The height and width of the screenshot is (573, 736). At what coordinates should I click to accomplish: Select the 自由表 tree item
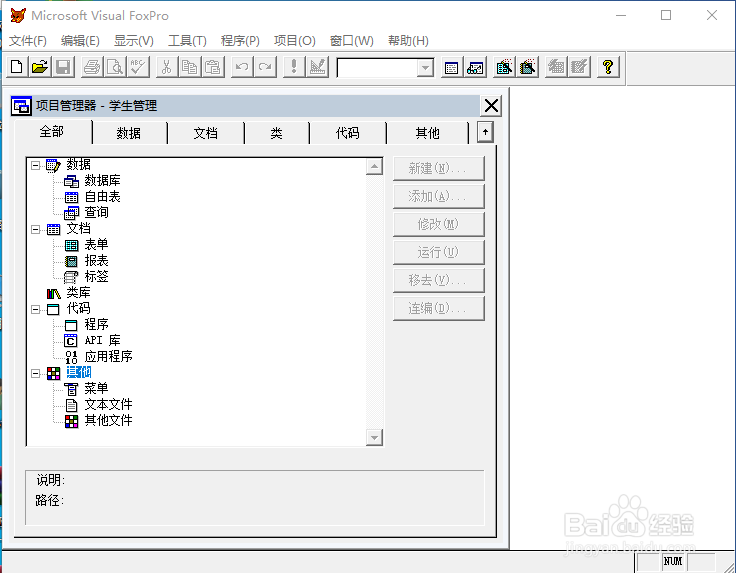click(x=102, y=197)
